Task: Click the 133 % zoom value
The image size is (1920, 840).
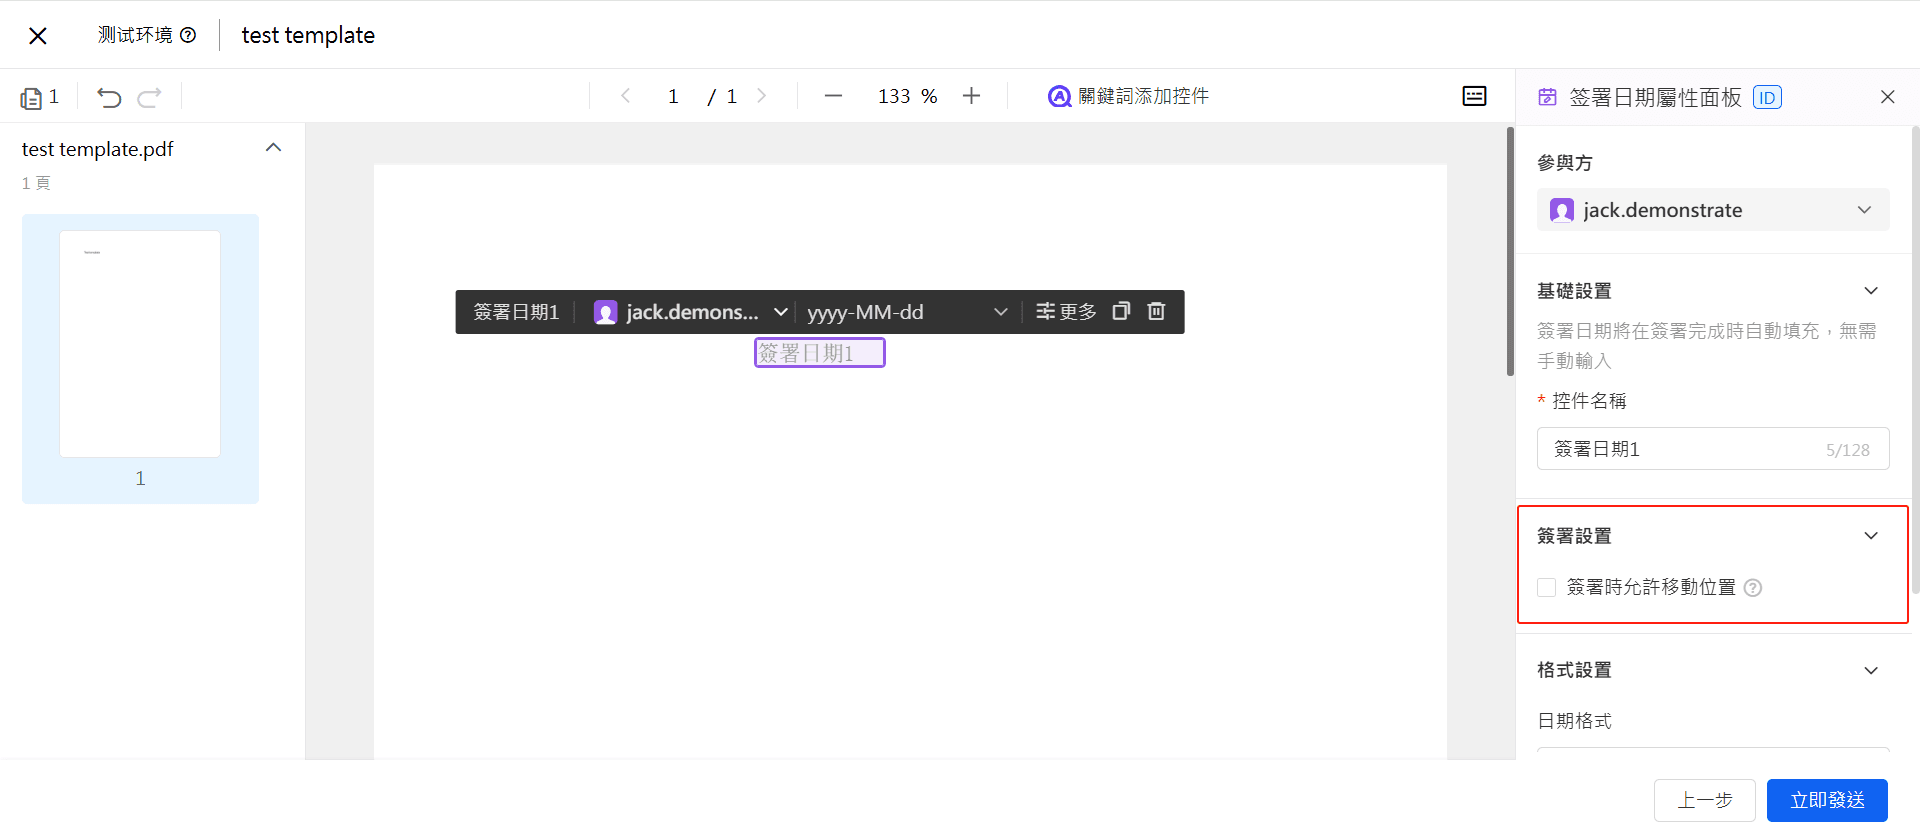Action: point(907,96)
